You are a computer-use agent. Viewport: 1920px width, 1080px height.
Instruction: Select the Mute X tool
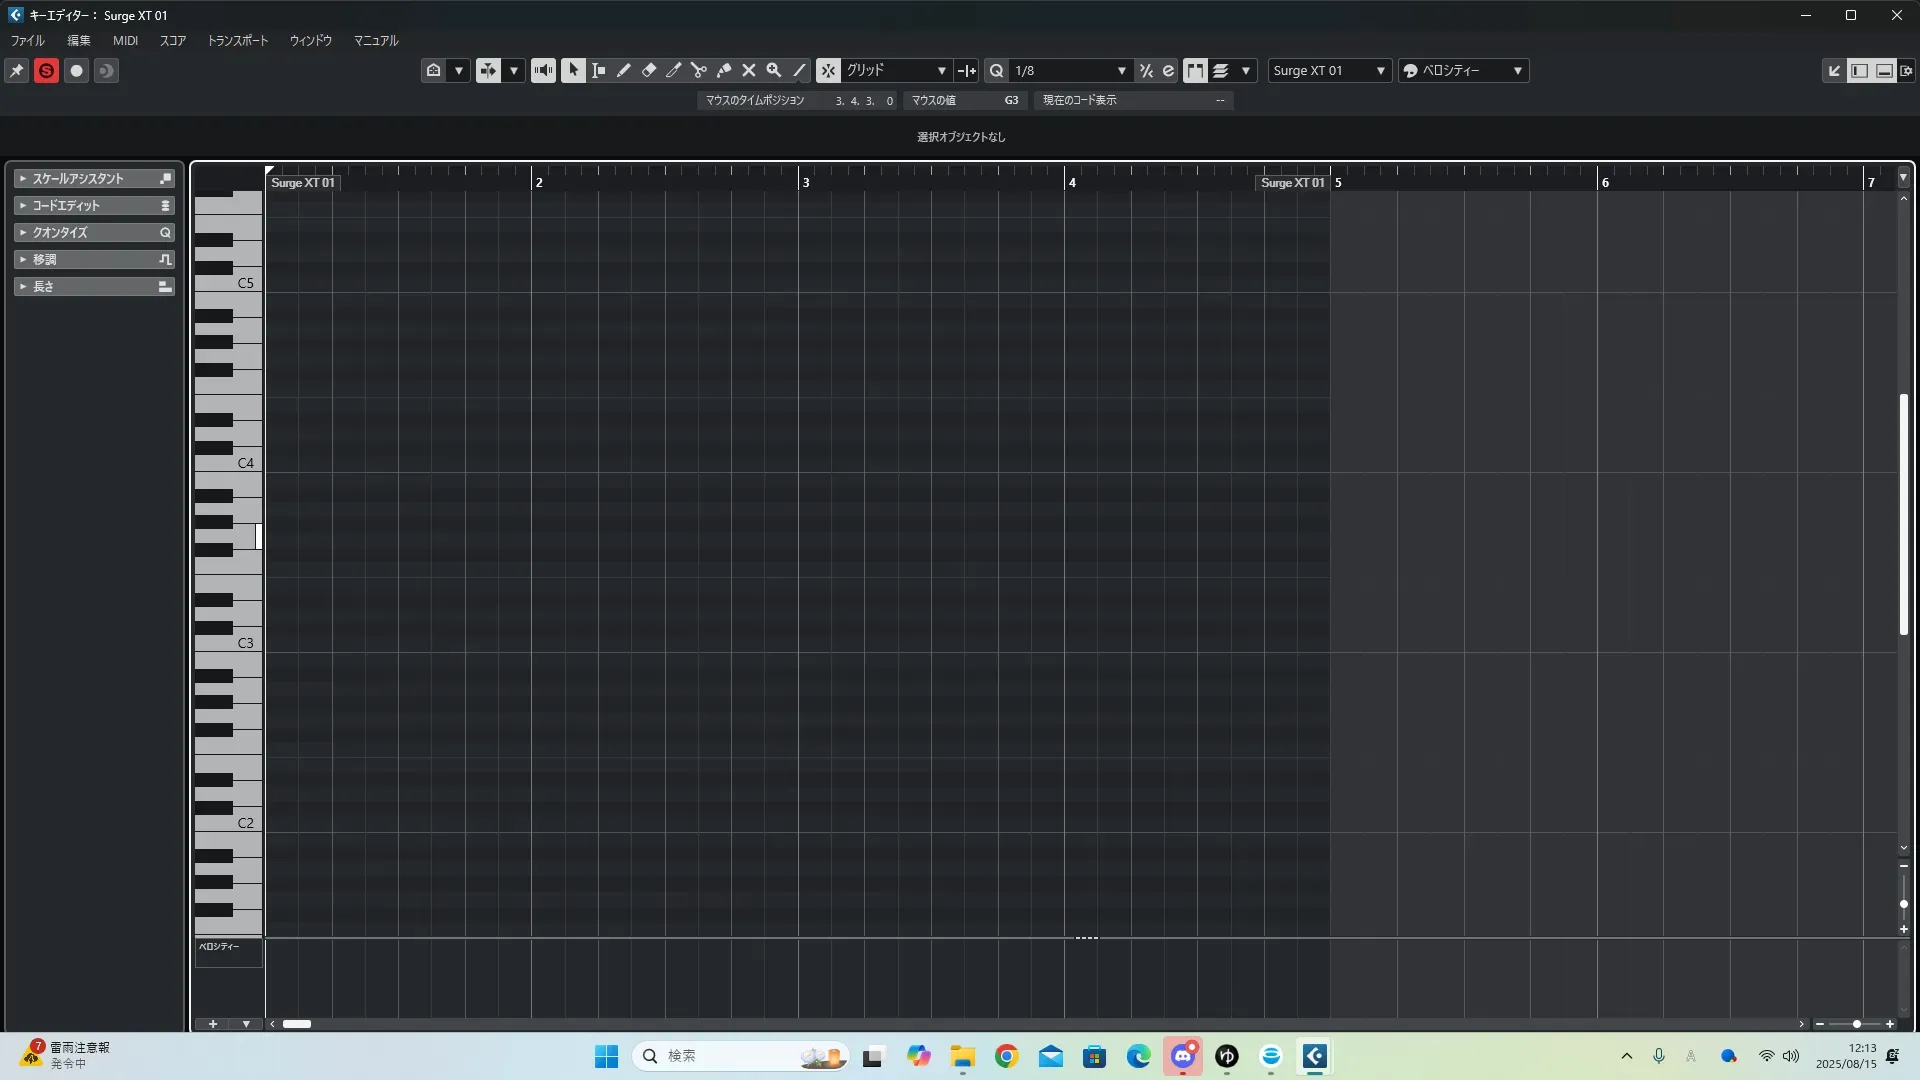tap(748, 70)
